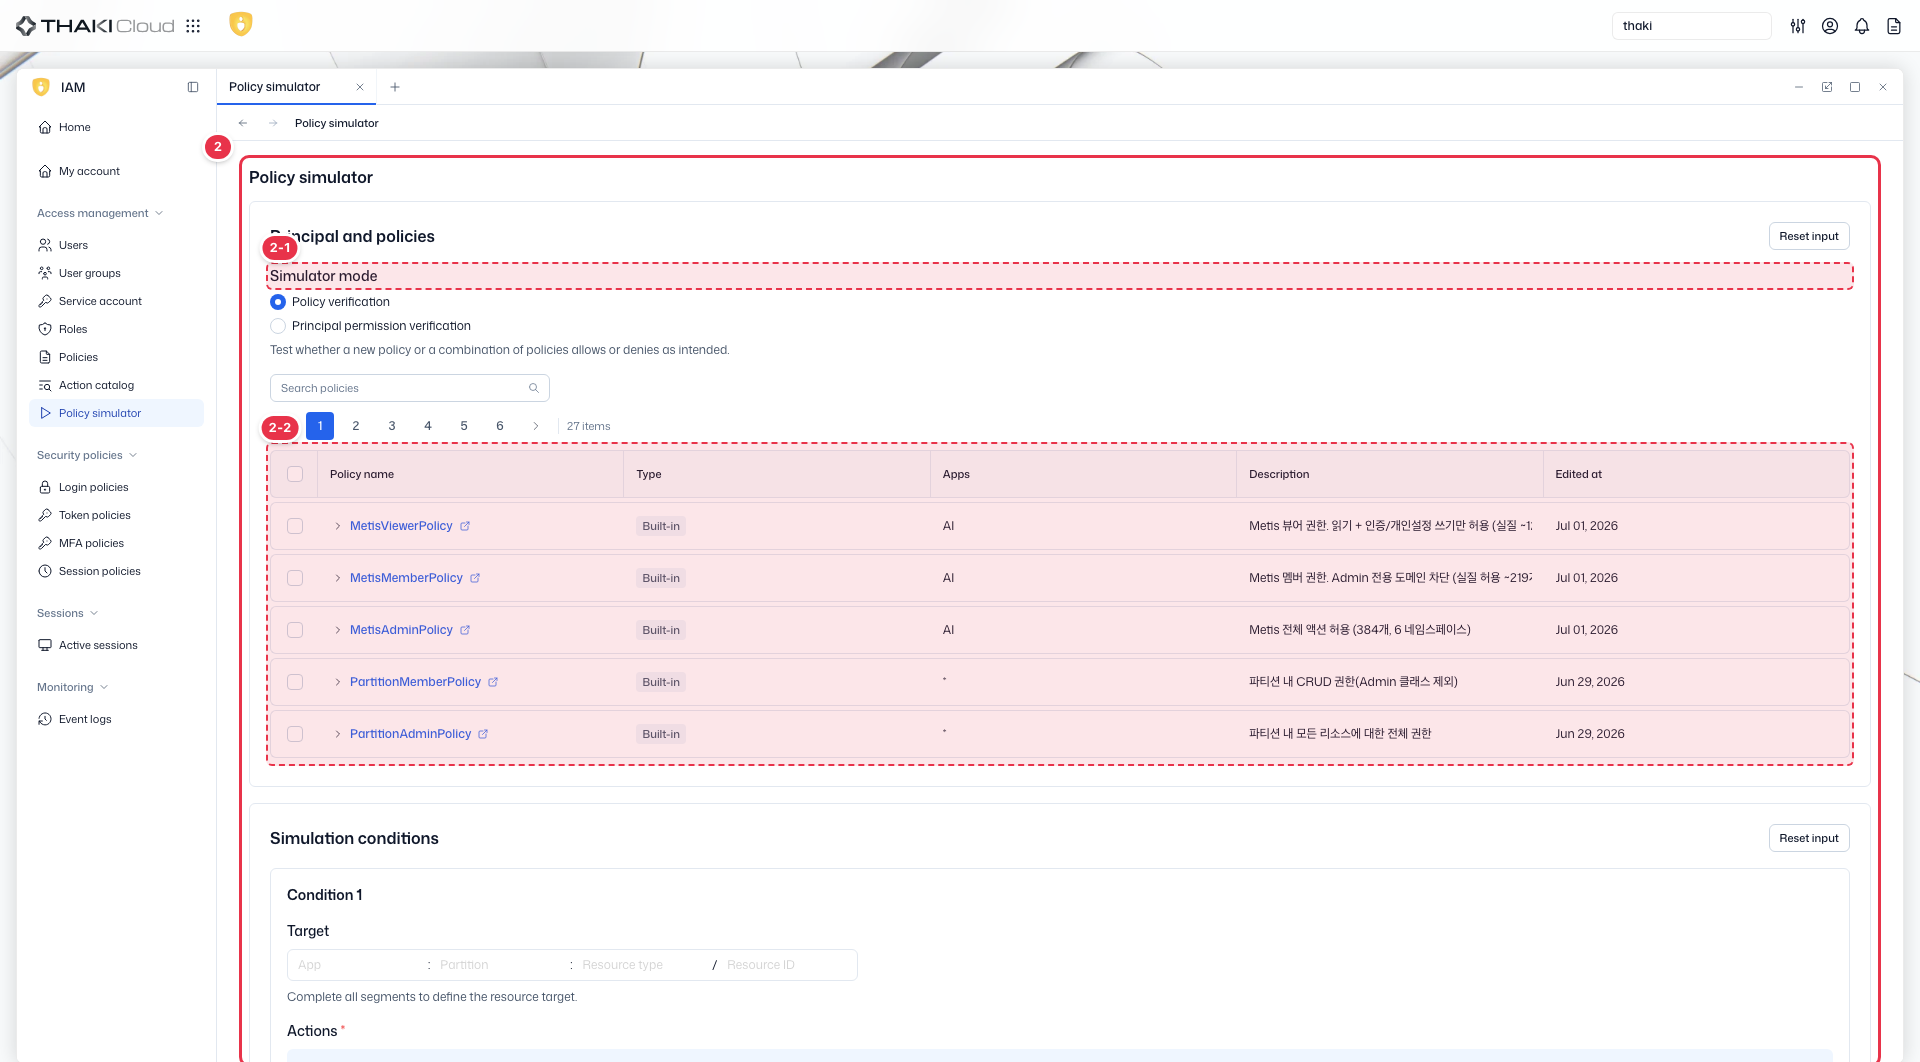Open the MetisMemberPolicy link
1920x1062 pixels.
406,578
